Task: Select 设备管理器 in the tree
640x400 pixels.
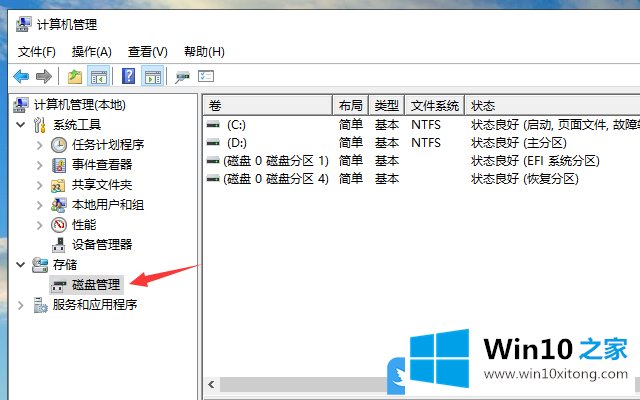Action: coord(101,244)
